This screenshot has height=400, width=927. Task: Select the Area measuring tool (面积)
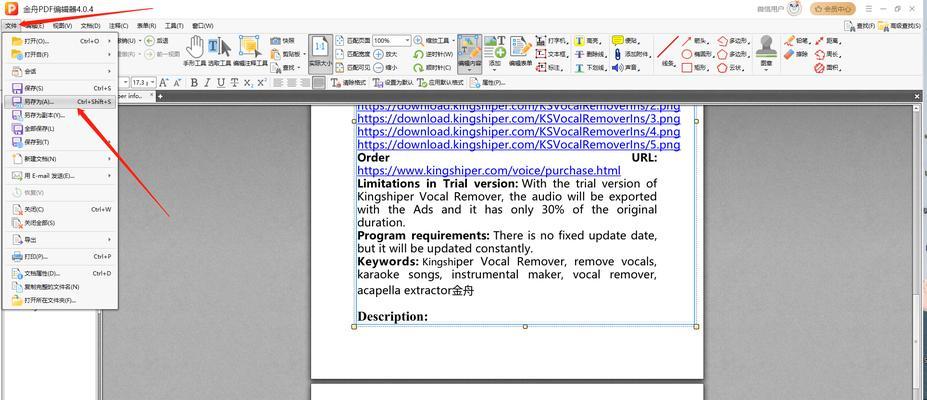point(827,67)
